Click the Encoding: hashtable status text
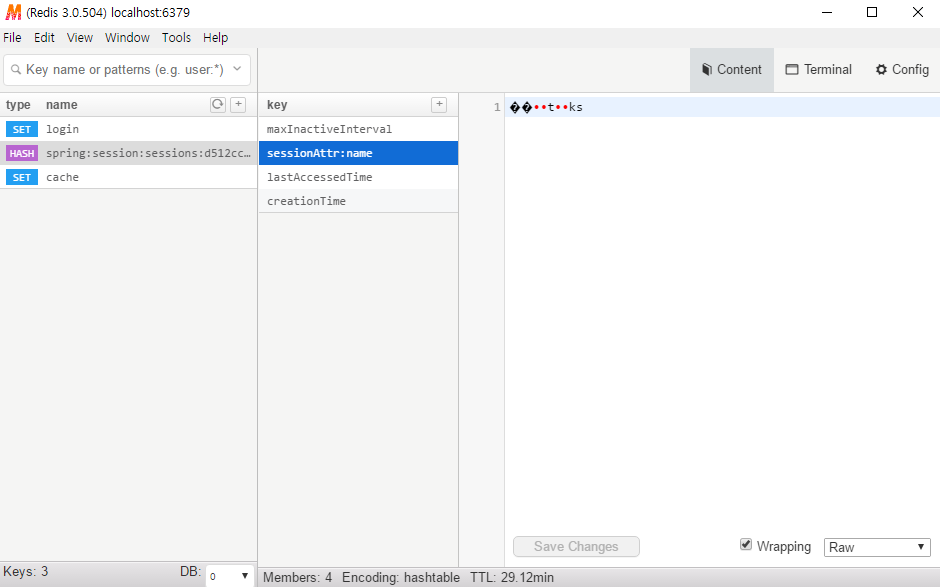 click(x=401, y=577)
